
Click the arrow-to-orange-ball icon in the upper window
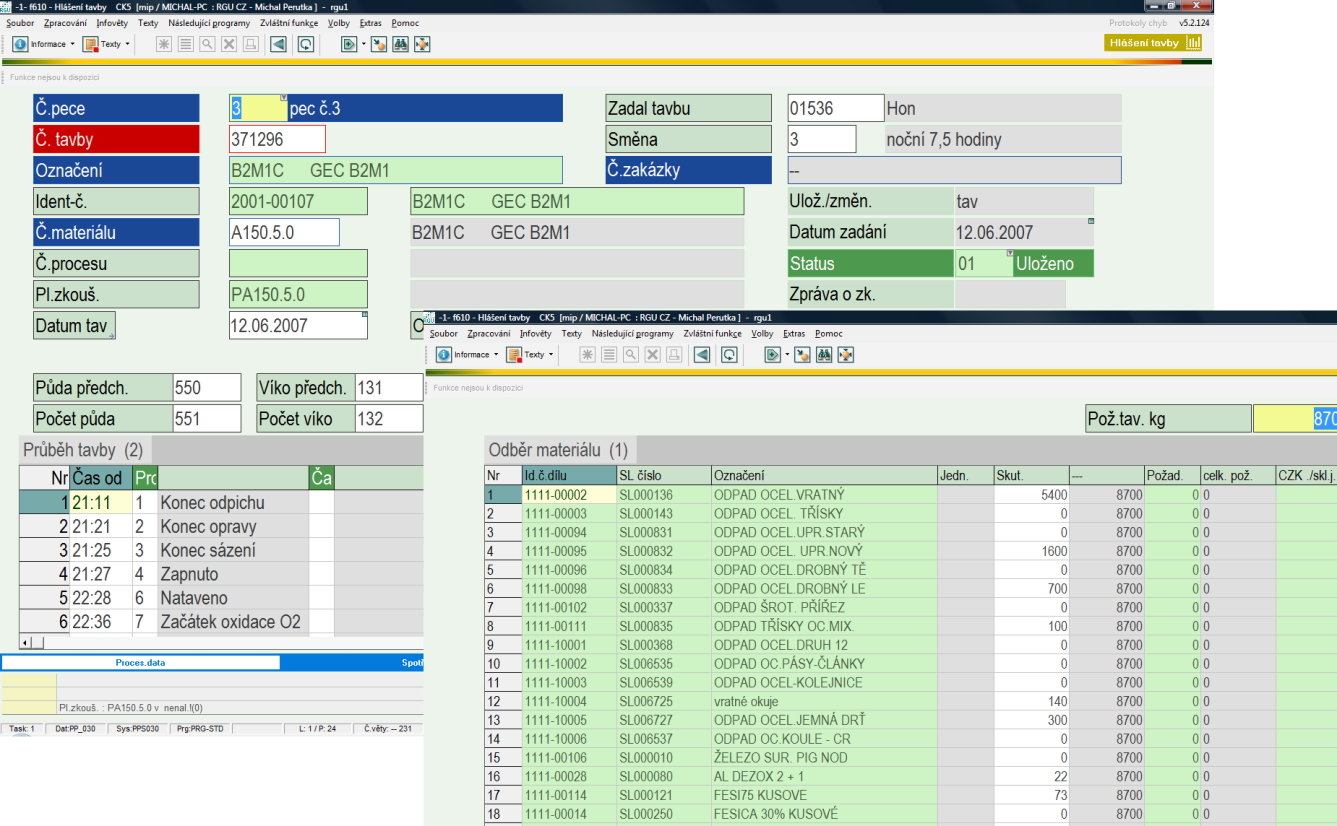coord(379,44)
